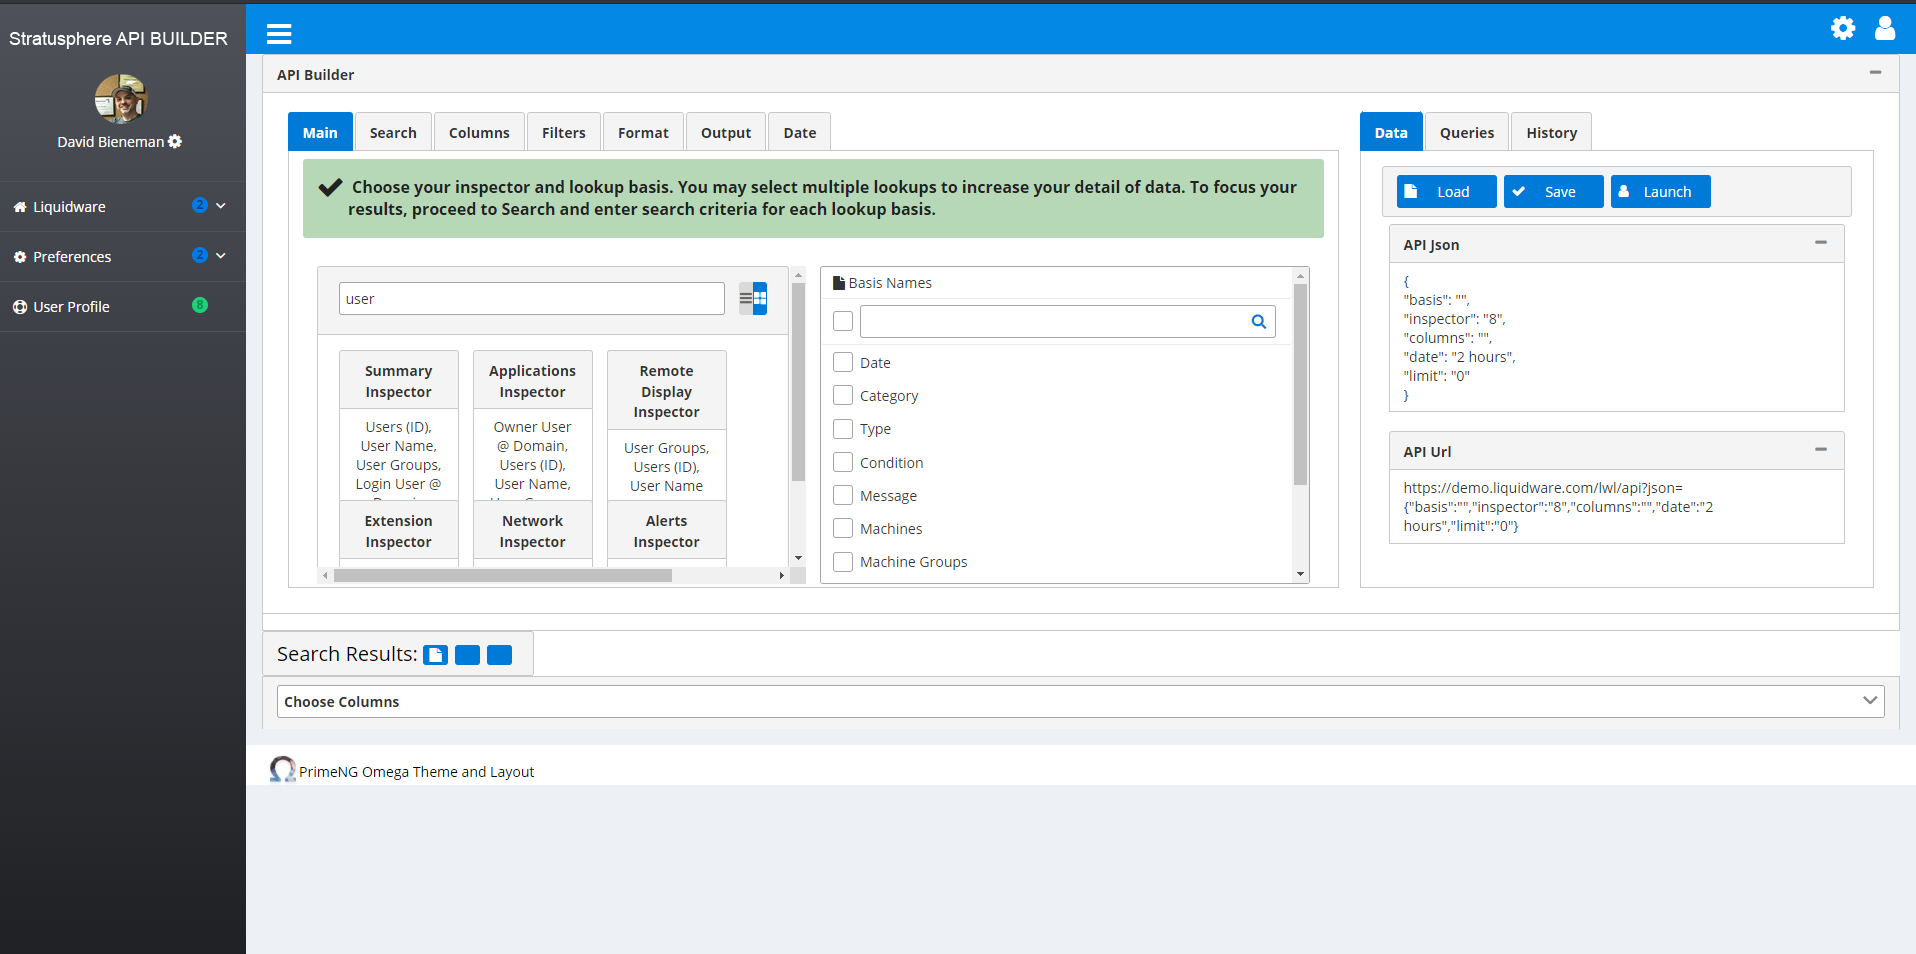Toggle the hamburger sidebar menu
The height and width of the screenshot is (954, 1916).
tap(279, 34)
